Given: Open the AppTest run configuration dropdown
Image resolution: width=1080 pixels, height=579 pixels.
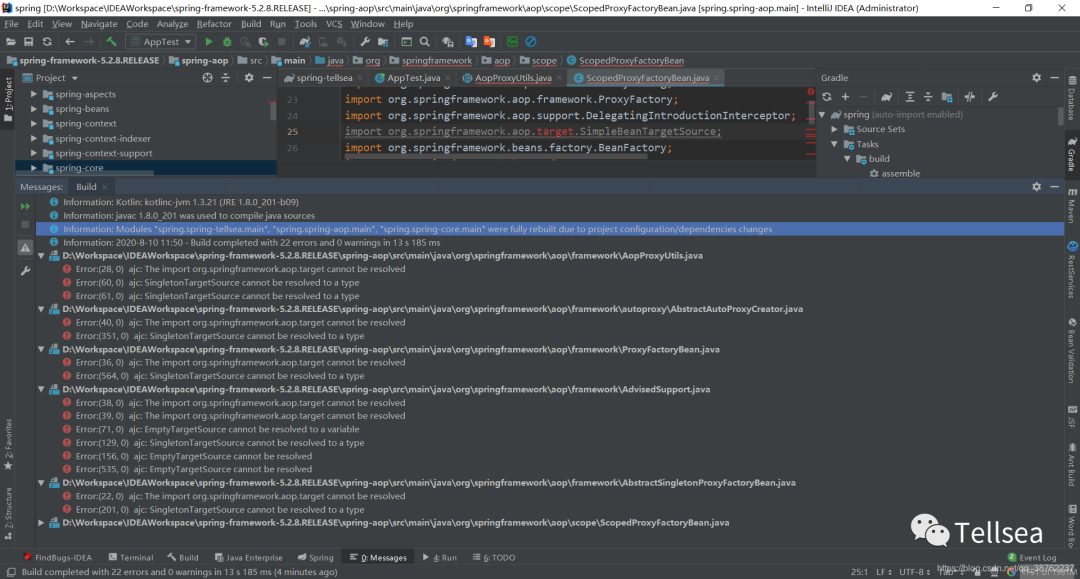Looking at the screenshot, I should (161, 42).
